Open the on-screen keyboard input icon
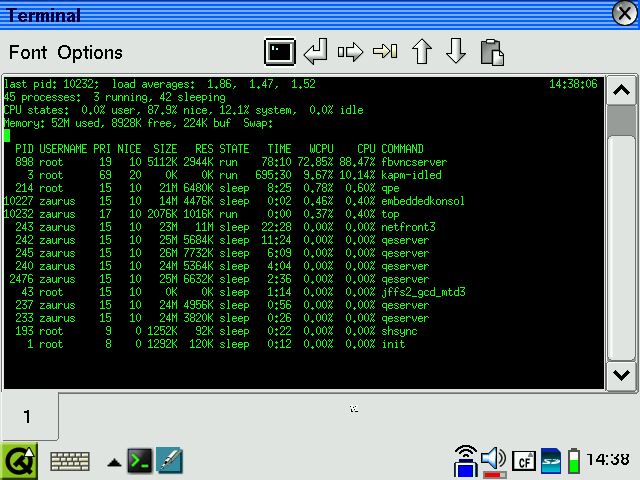This screenshot has height=480, width=640. (x=70, y=462)
